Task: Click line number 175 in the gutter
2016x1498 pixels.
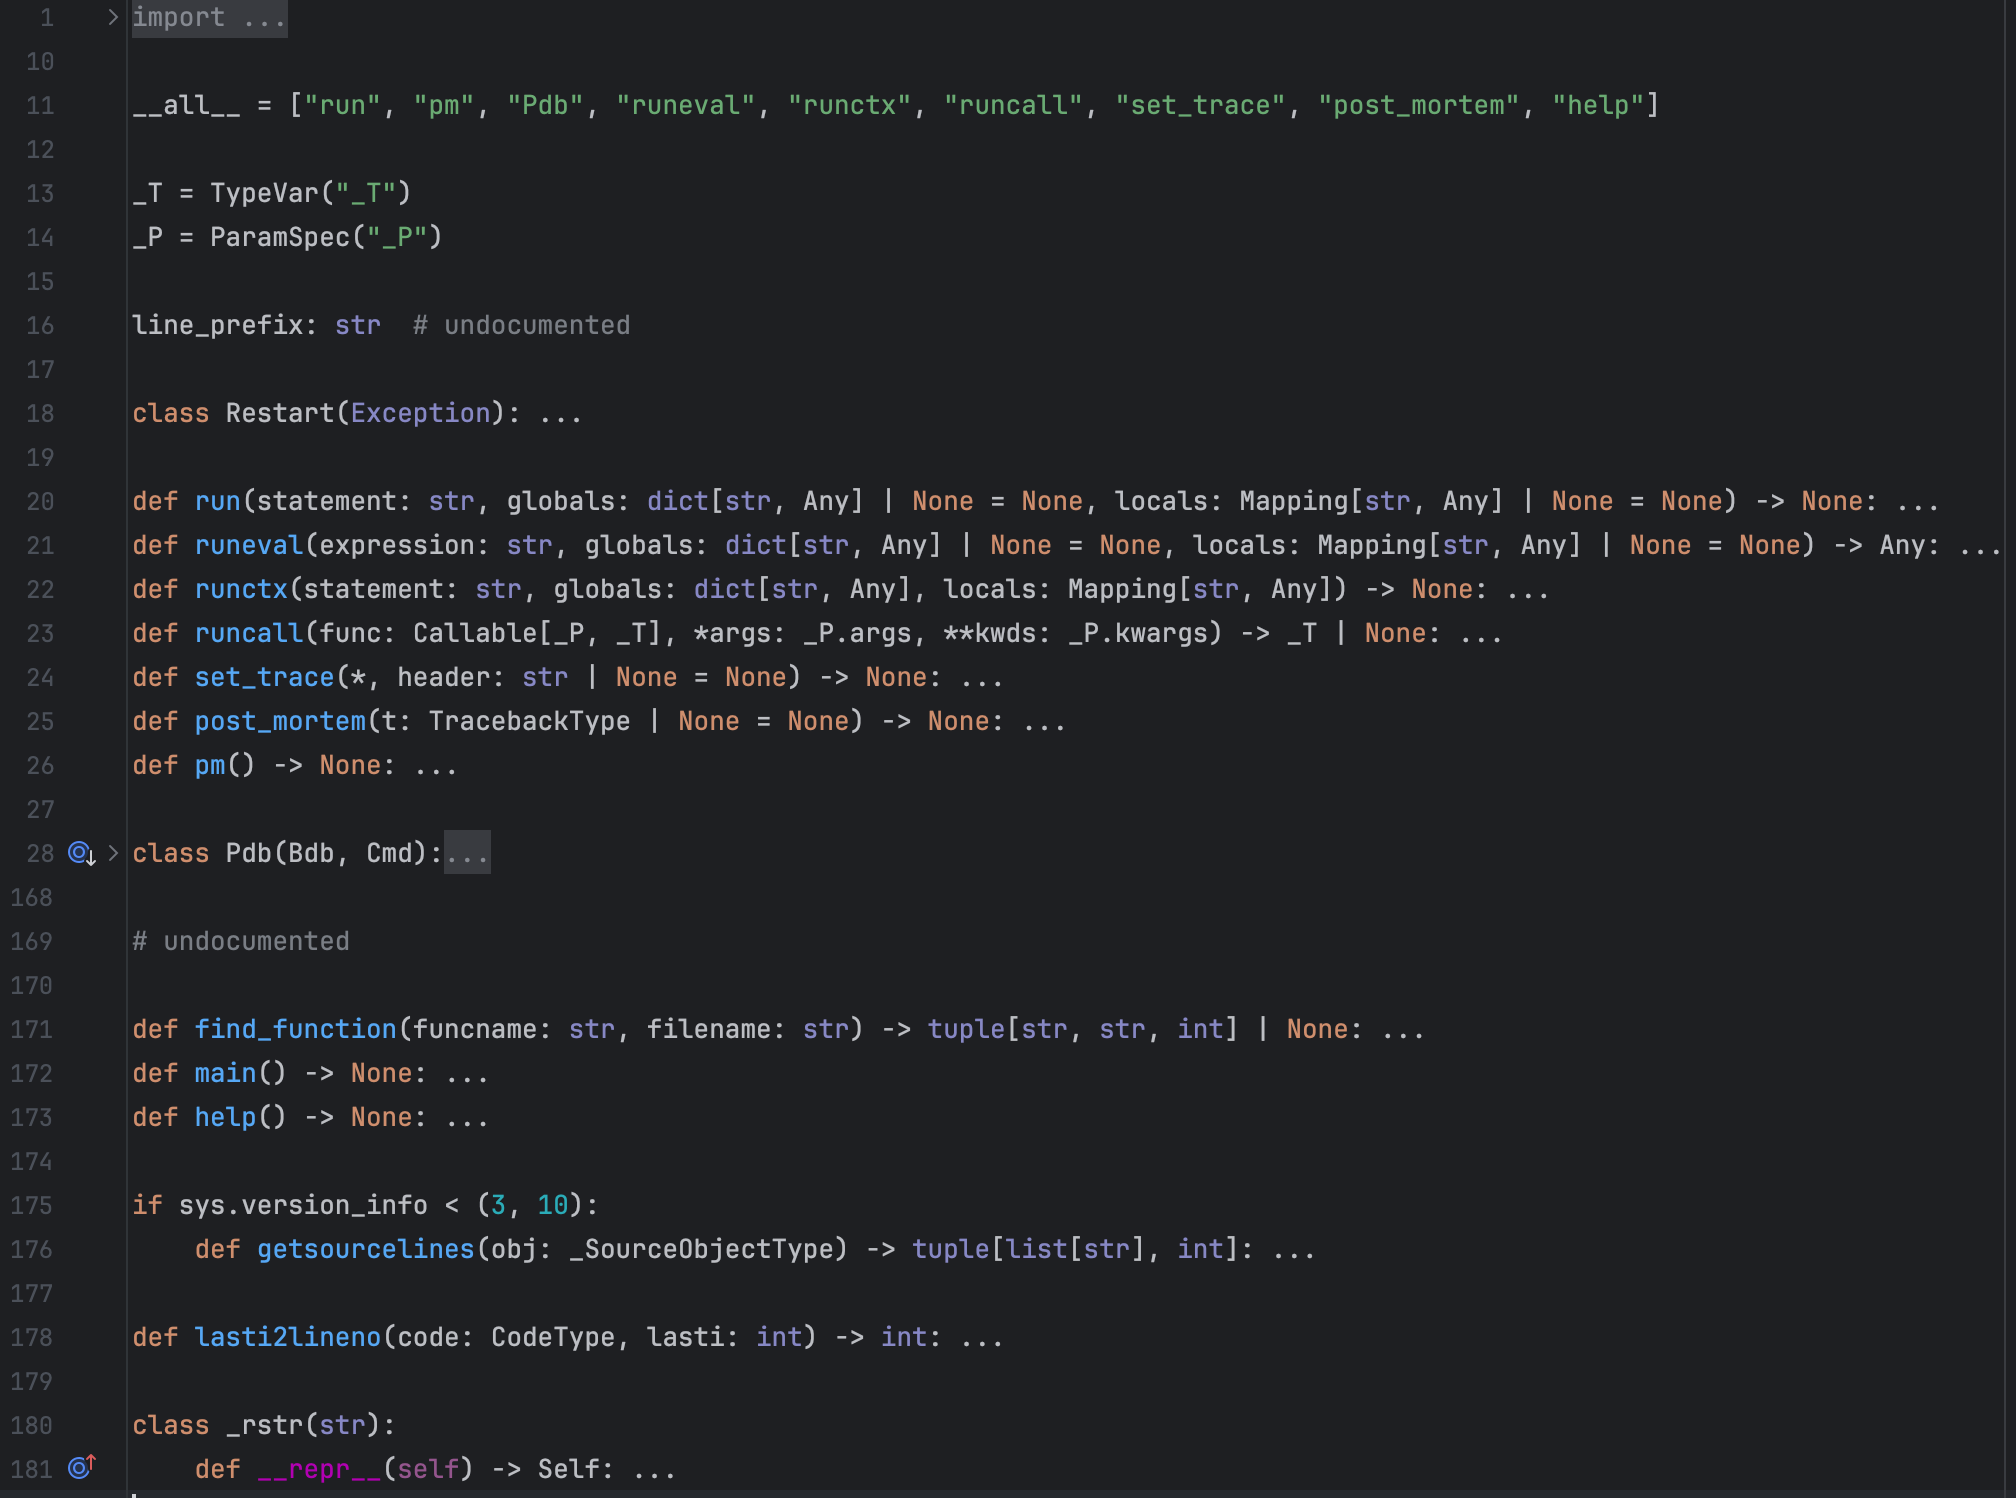Action: pos(31,1205)
